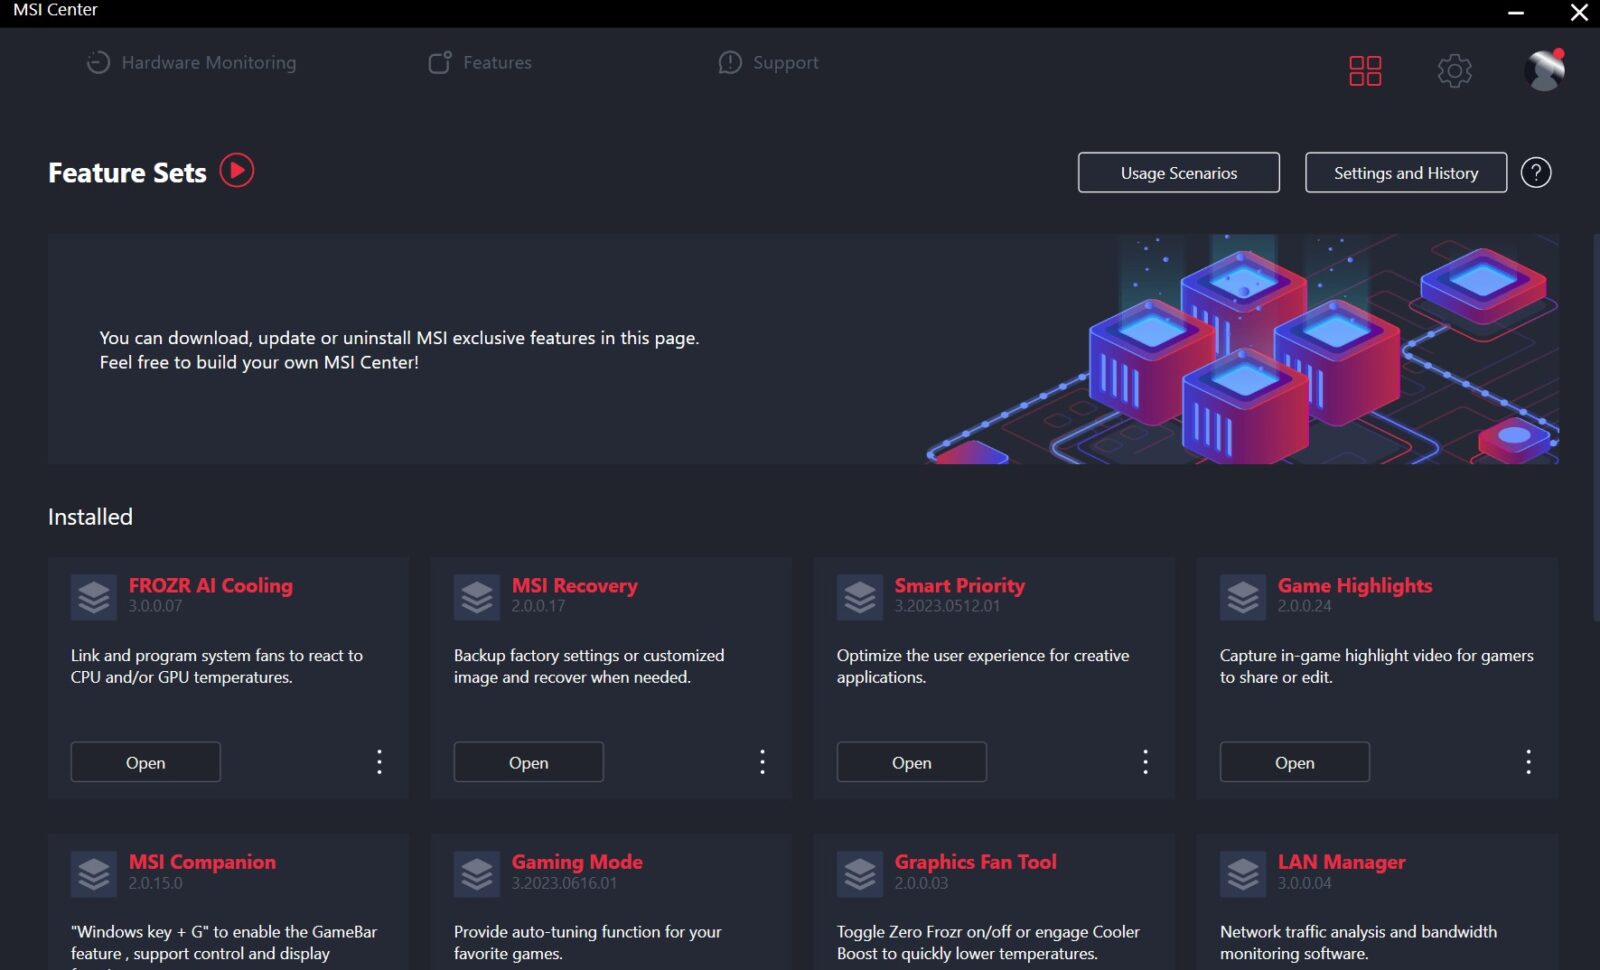This screenshot has width=1600, height=970.
Task: Click the Game Highlights layers icon
Action: pyautogui.click(x=1243, y=597)
